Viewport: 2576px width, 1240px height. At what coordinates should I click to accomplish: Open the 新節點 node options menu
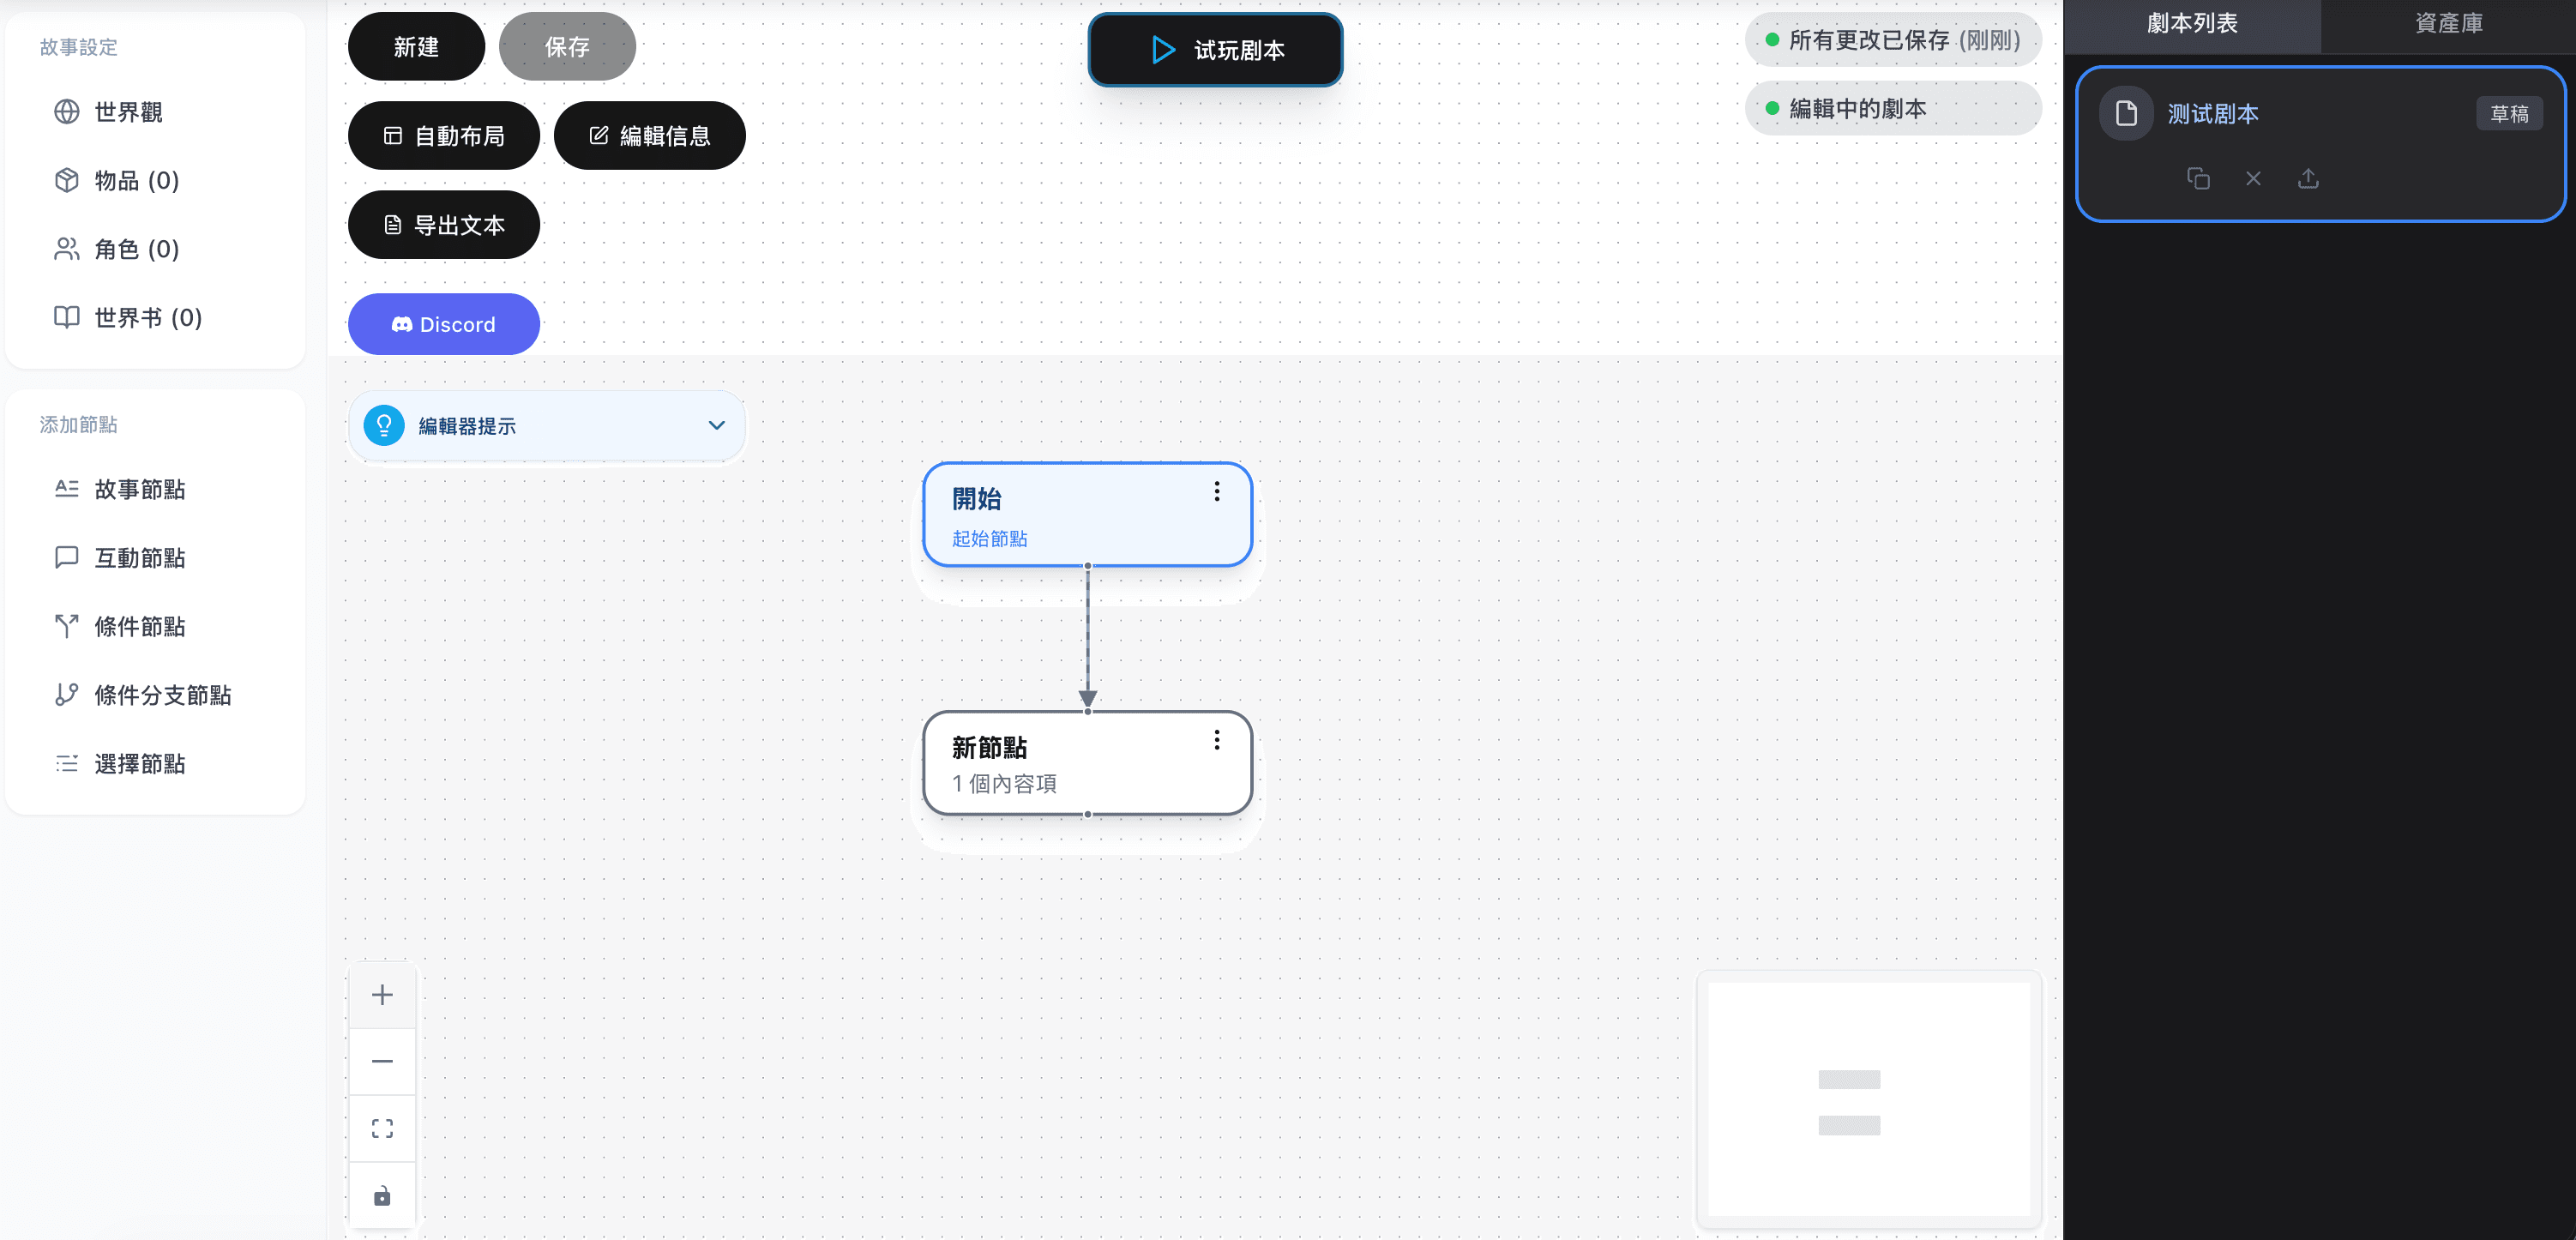tap(1216, 740)
